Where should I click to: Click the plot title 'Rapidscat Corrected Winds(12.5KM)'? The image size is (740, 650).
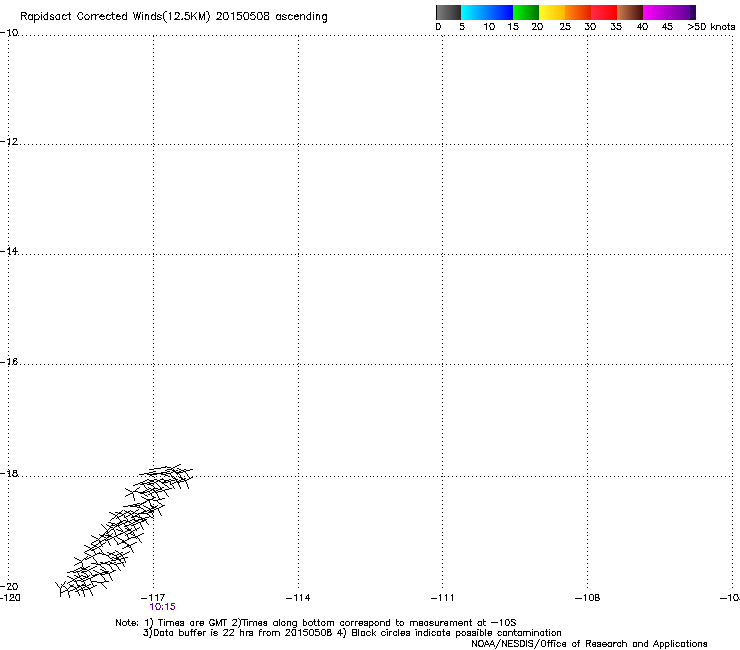point(115,17)
